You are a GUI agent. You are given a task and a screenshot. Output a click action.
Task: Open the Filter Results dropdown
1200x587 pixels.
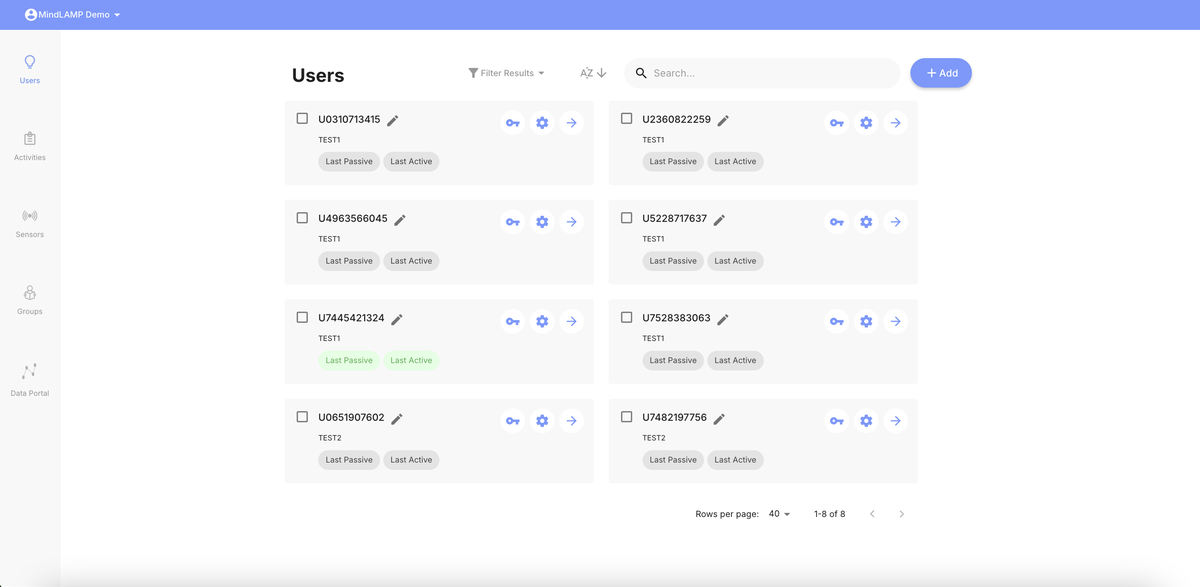506,72
